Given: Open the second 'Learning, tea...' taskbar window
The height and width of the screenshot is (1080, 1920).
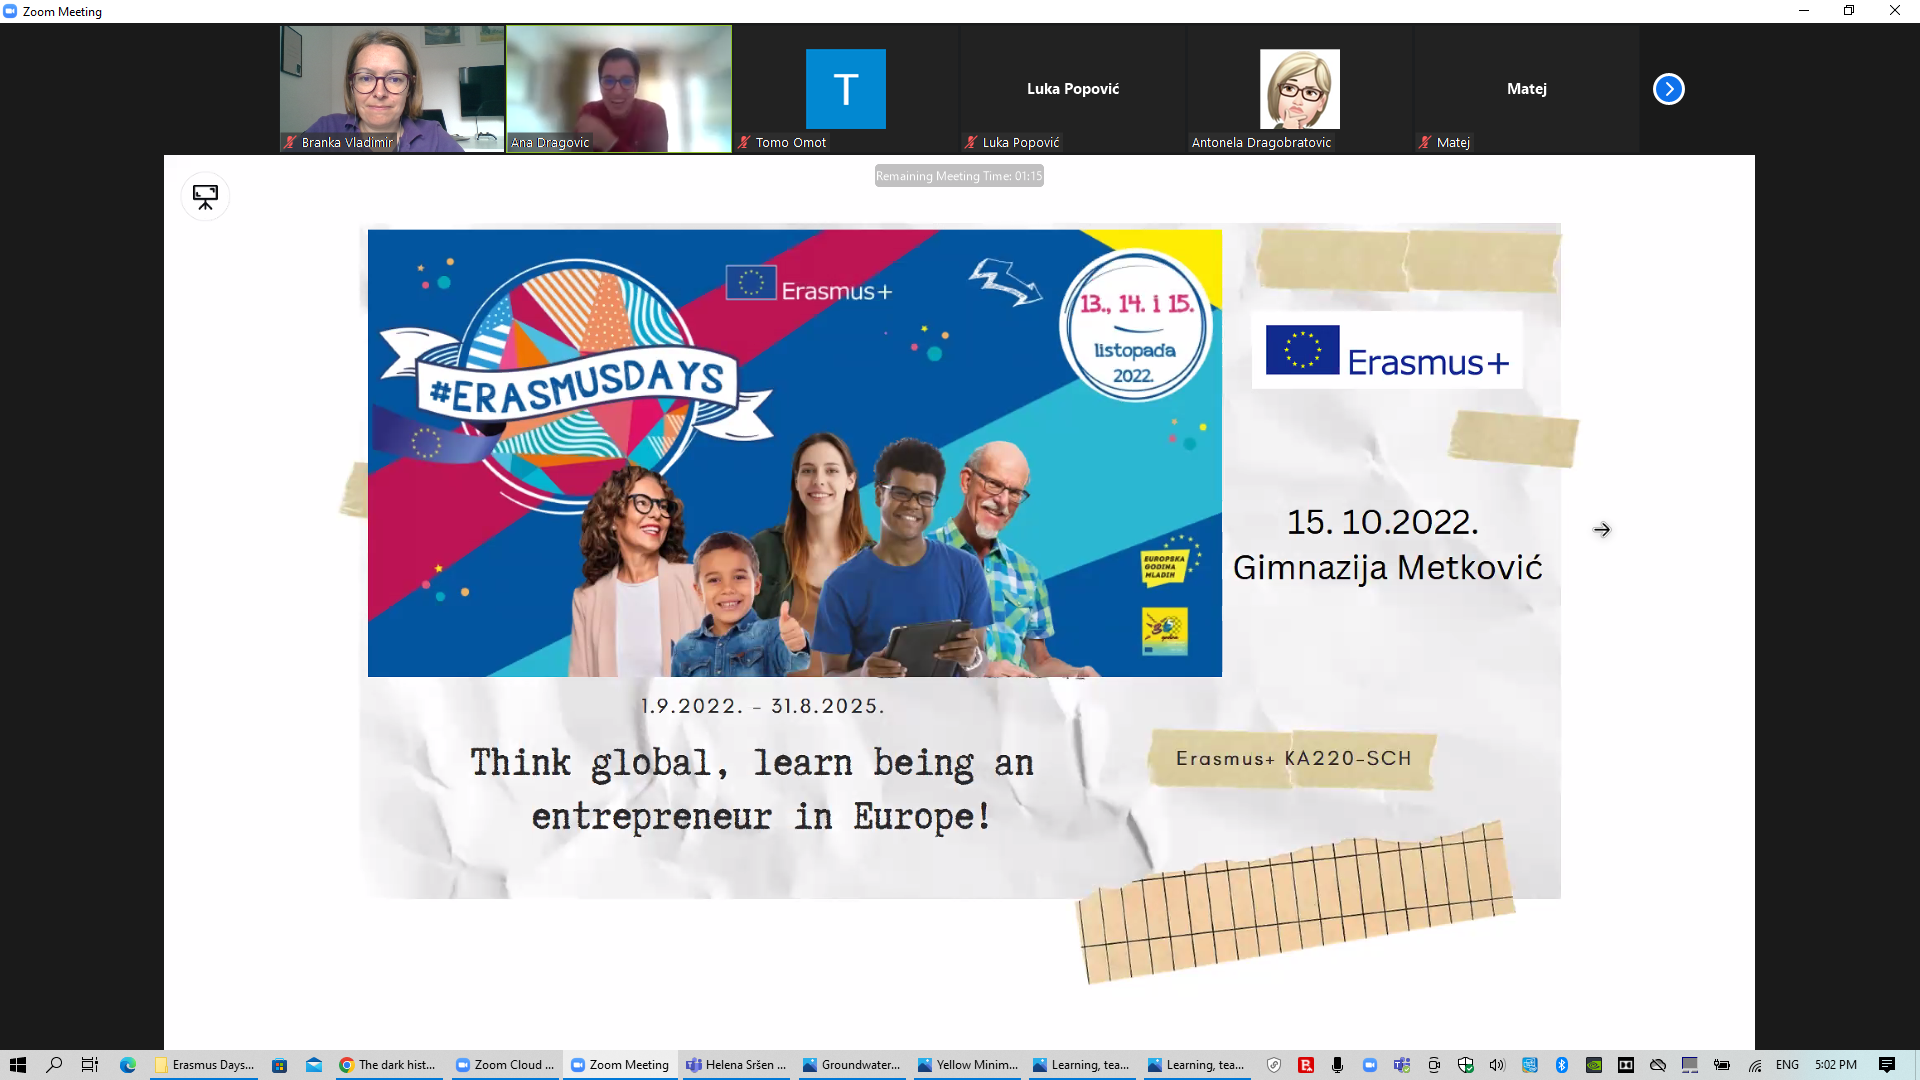Looking at the screenshot, I should tap(1197, 1065).
